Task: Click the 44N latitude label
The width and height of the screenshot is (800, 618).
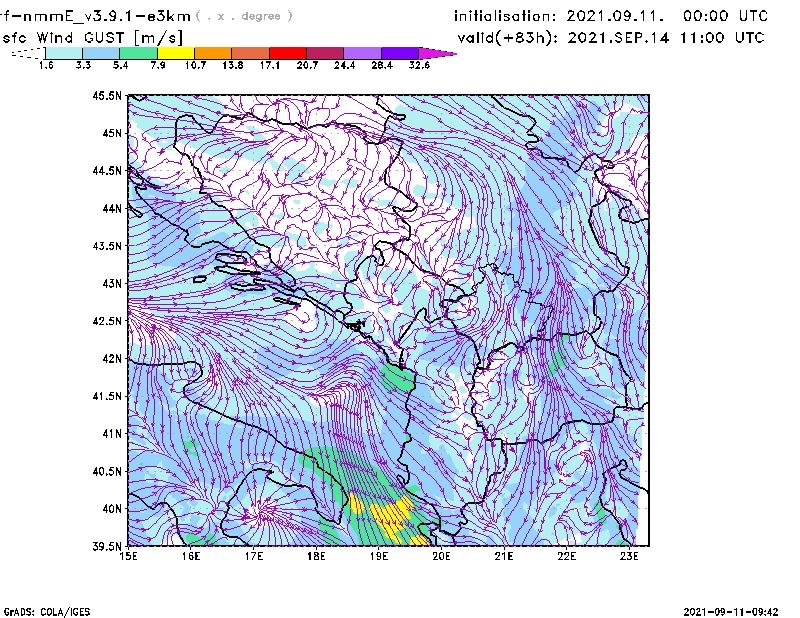Action: 112,208
